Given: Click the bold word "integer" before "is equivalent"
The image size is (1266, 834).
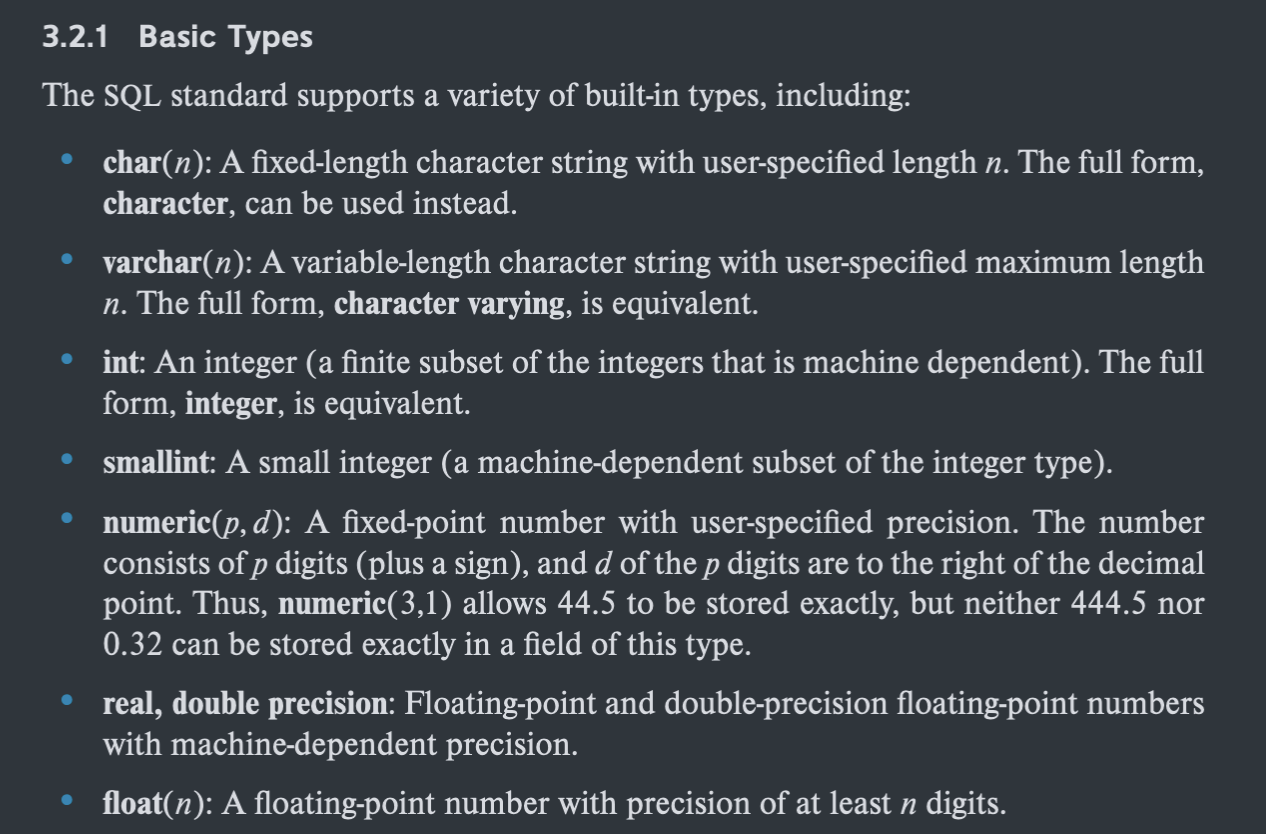Looking at the screenshot, I should click(x=230, y=404).
